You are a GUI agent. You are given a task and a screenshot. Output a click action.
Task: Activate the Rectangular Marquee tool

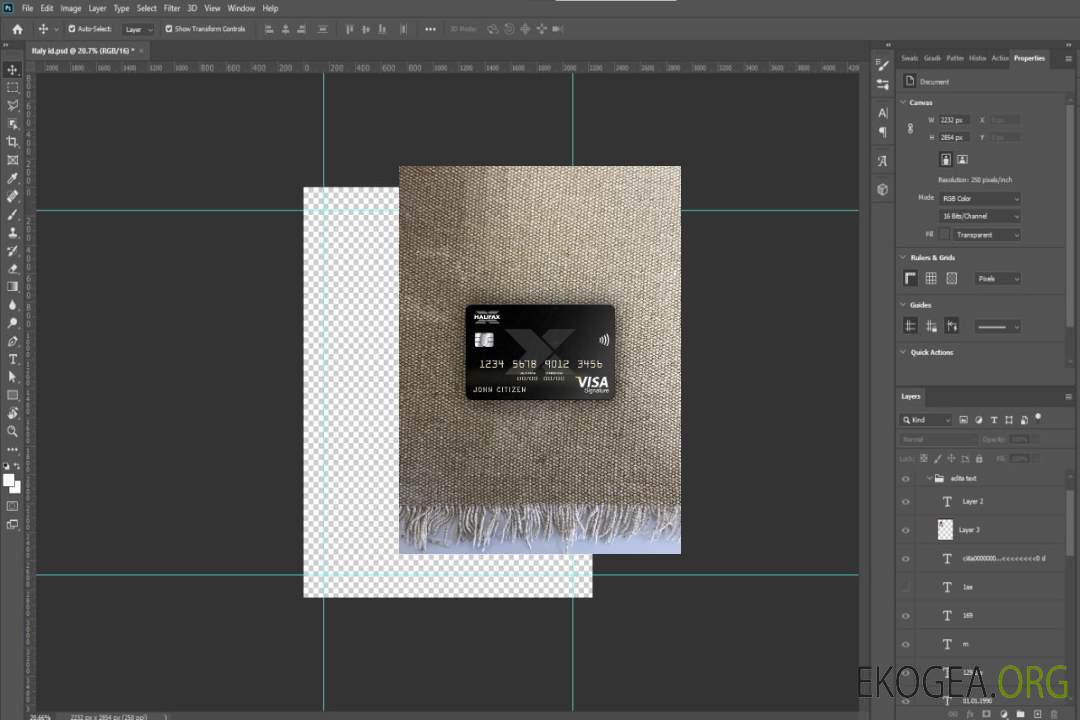coord(13,87)
